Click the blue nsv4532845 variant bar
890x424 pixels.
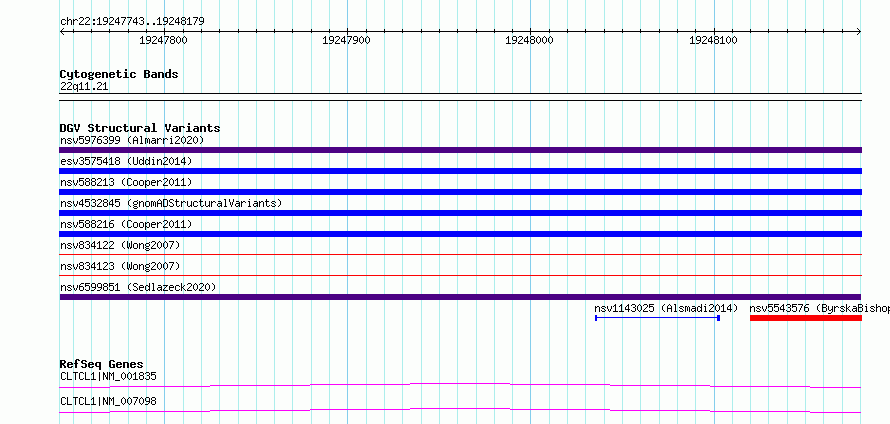(460, 213)
